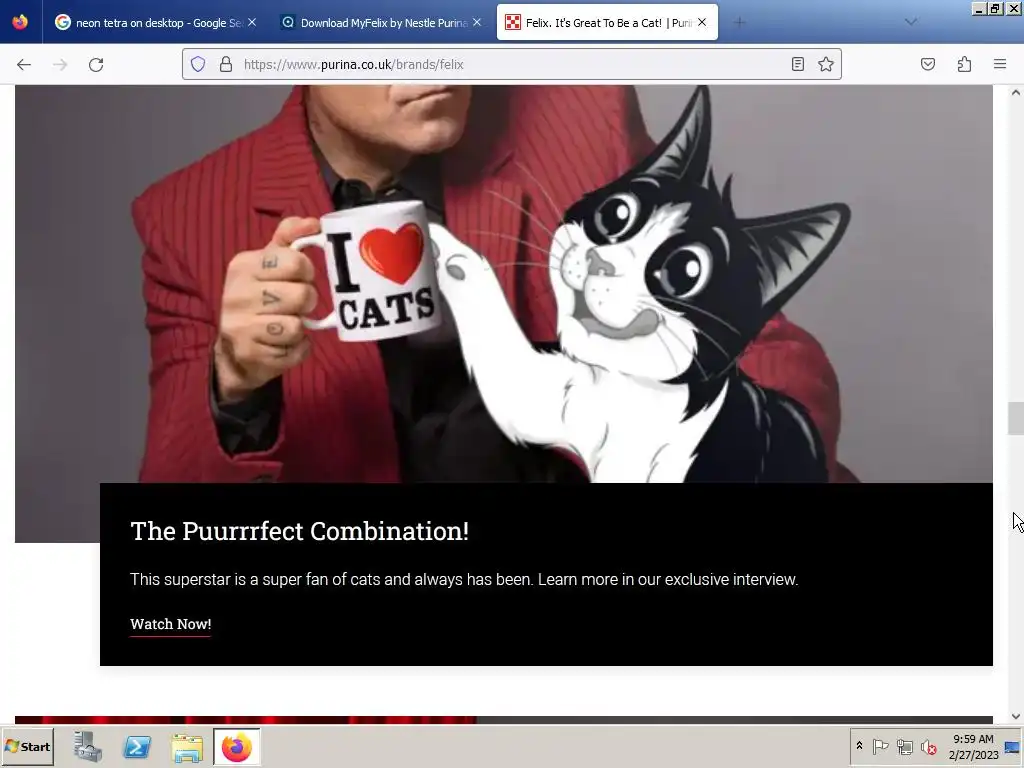This screenshot has width=1024, height=768.
Task: Close the neon tetra tab
Action: 252,22
